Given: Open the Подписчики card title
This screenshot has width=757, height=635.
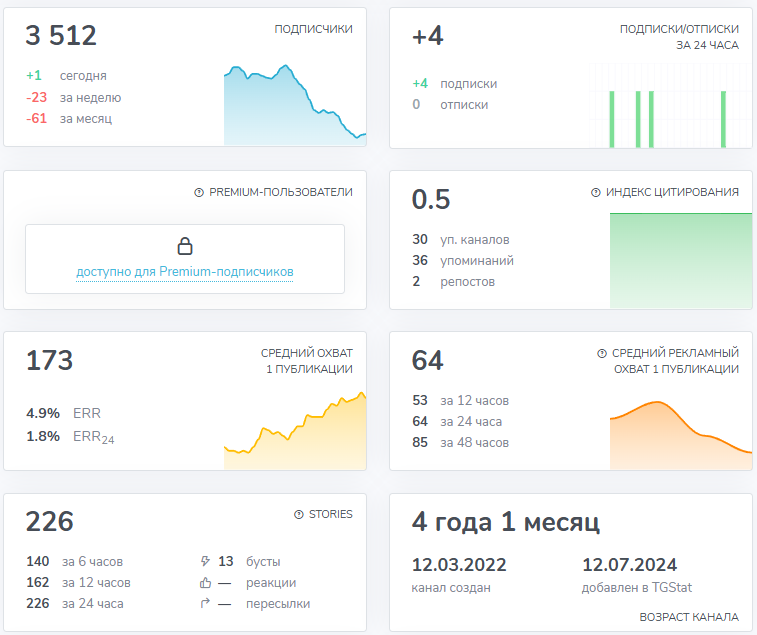Looking at the screenshot, I should (313, 30).
